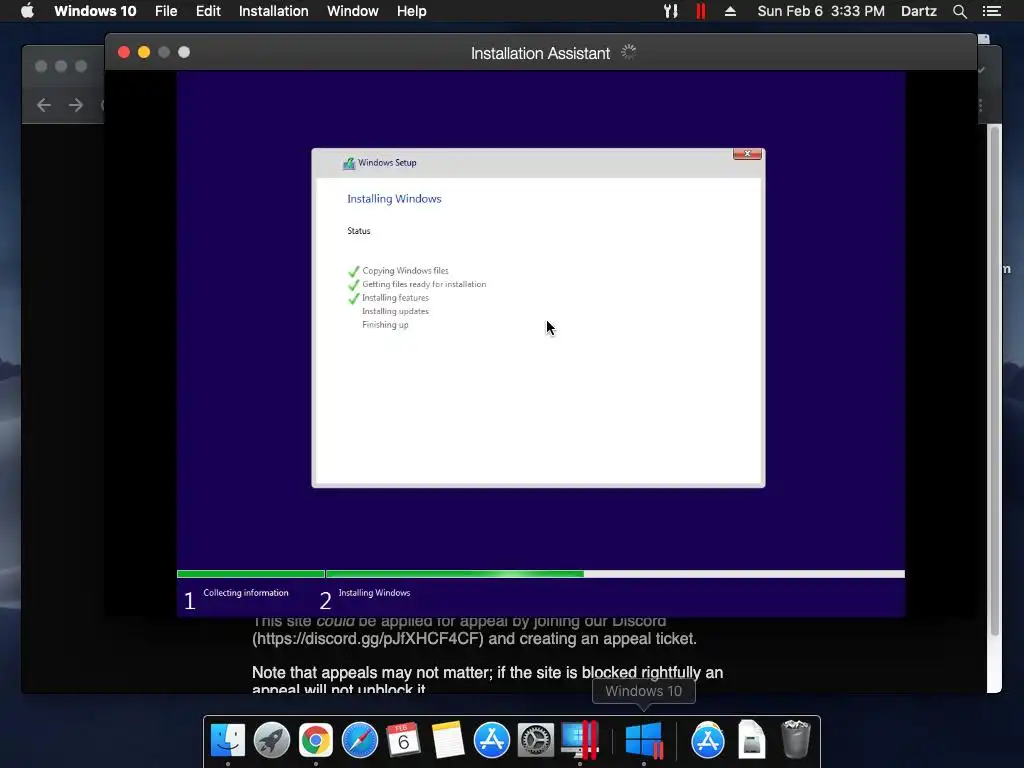
Task: Close the Windows Setup dialog
Action: (x=747, y=154)
